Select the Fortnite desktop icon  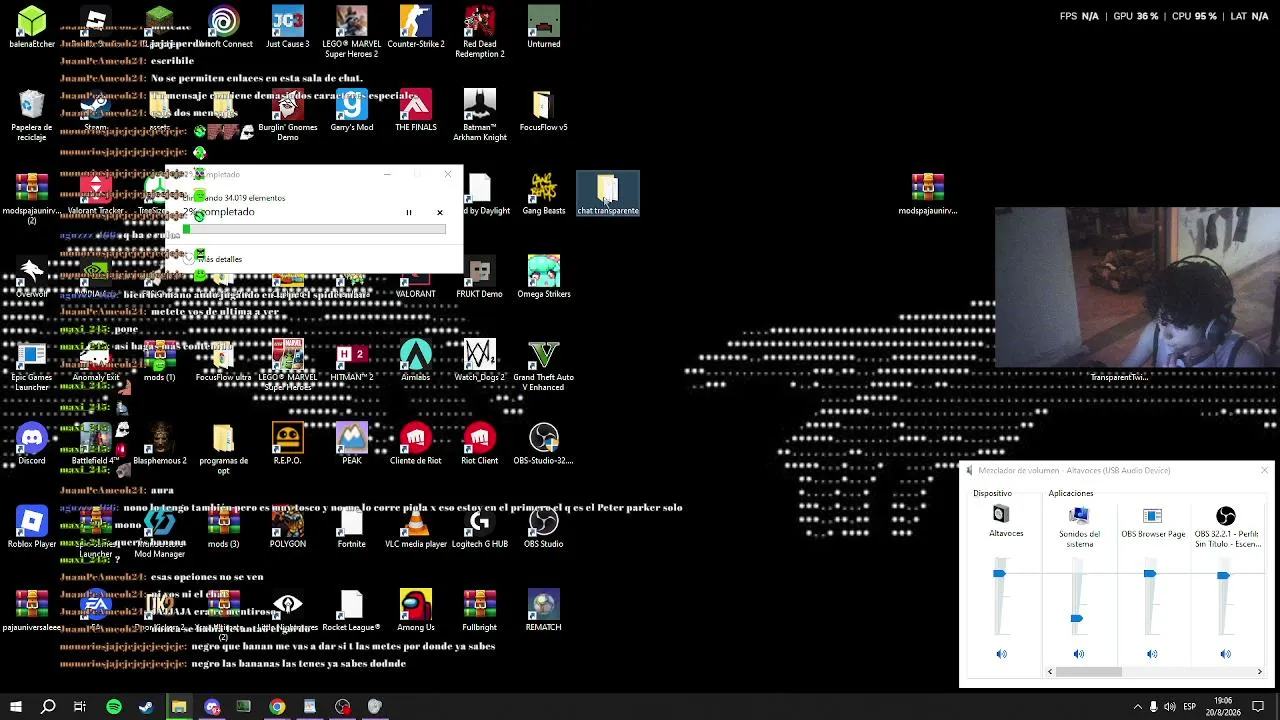point(352,527)
